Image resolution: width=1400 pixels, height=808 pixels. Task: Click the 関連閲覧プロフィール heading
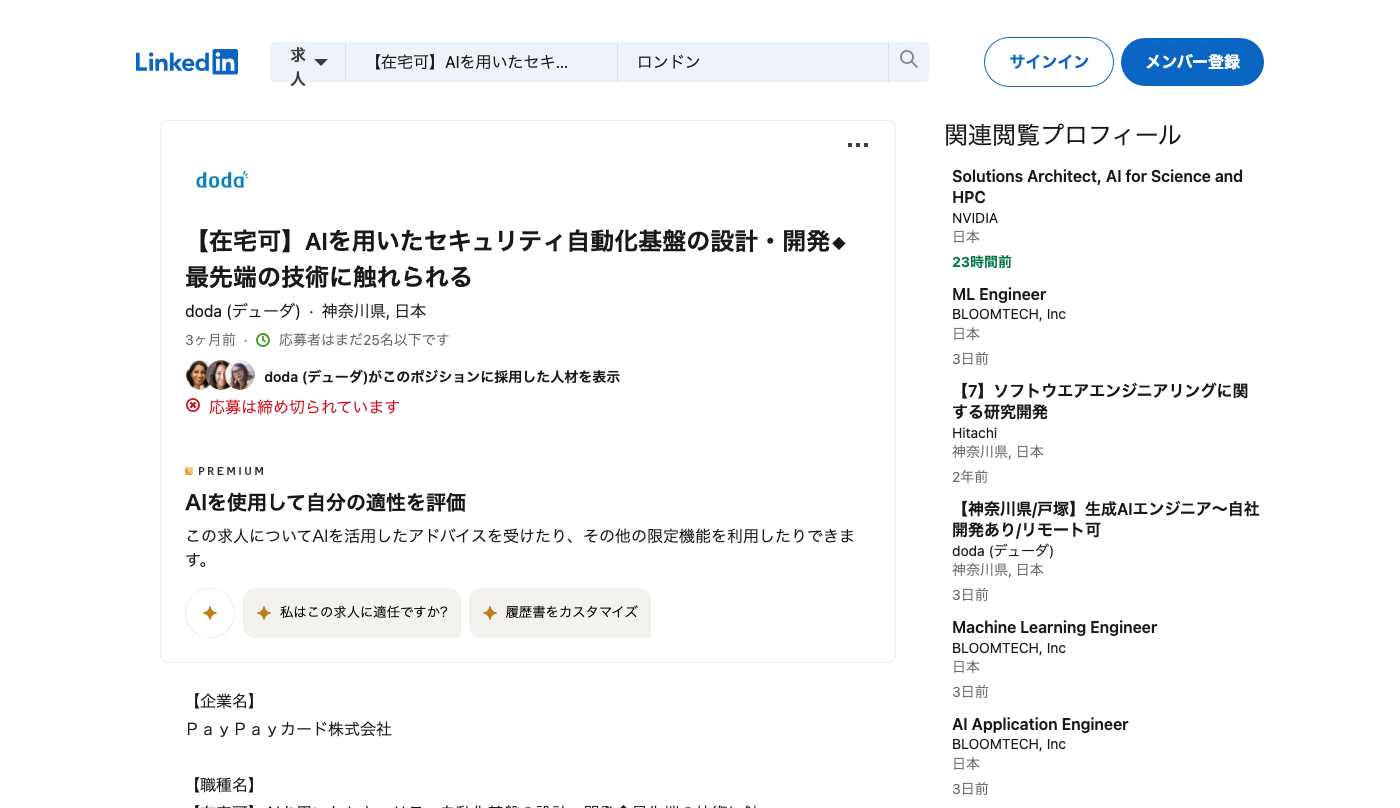click(1063, 135)
